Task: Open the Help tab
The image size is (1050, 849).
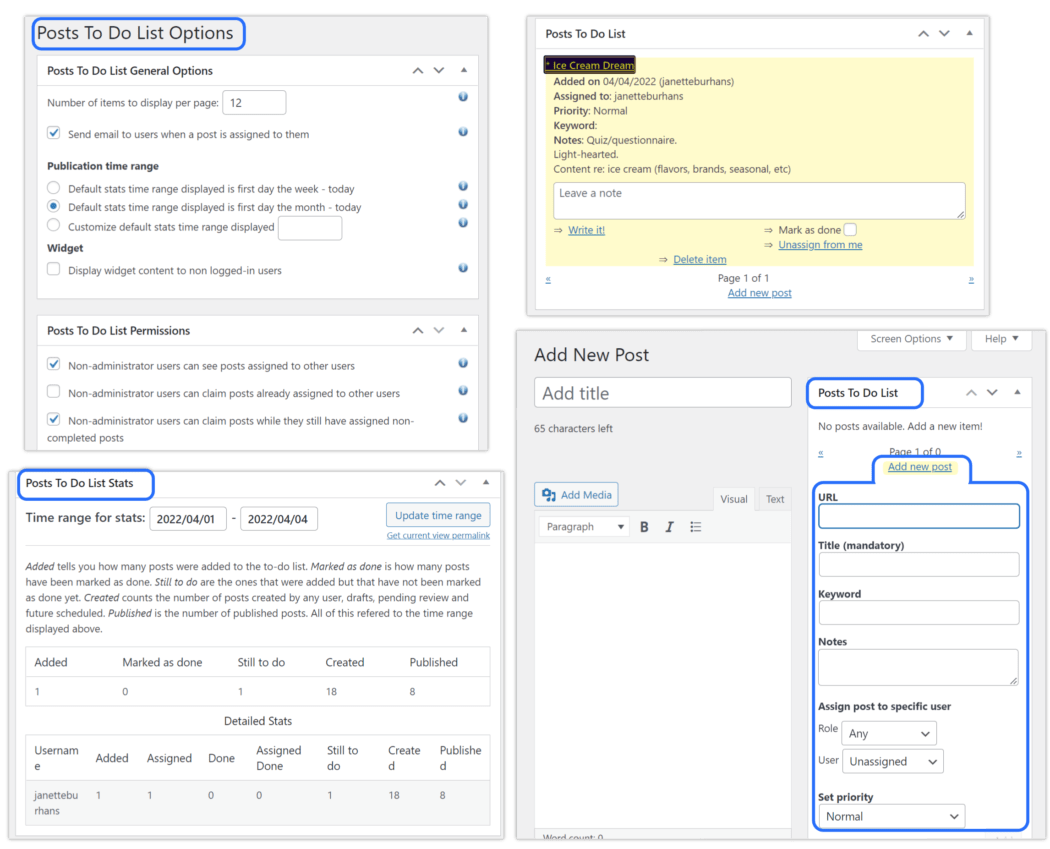Action: [x=1001, y=339]
